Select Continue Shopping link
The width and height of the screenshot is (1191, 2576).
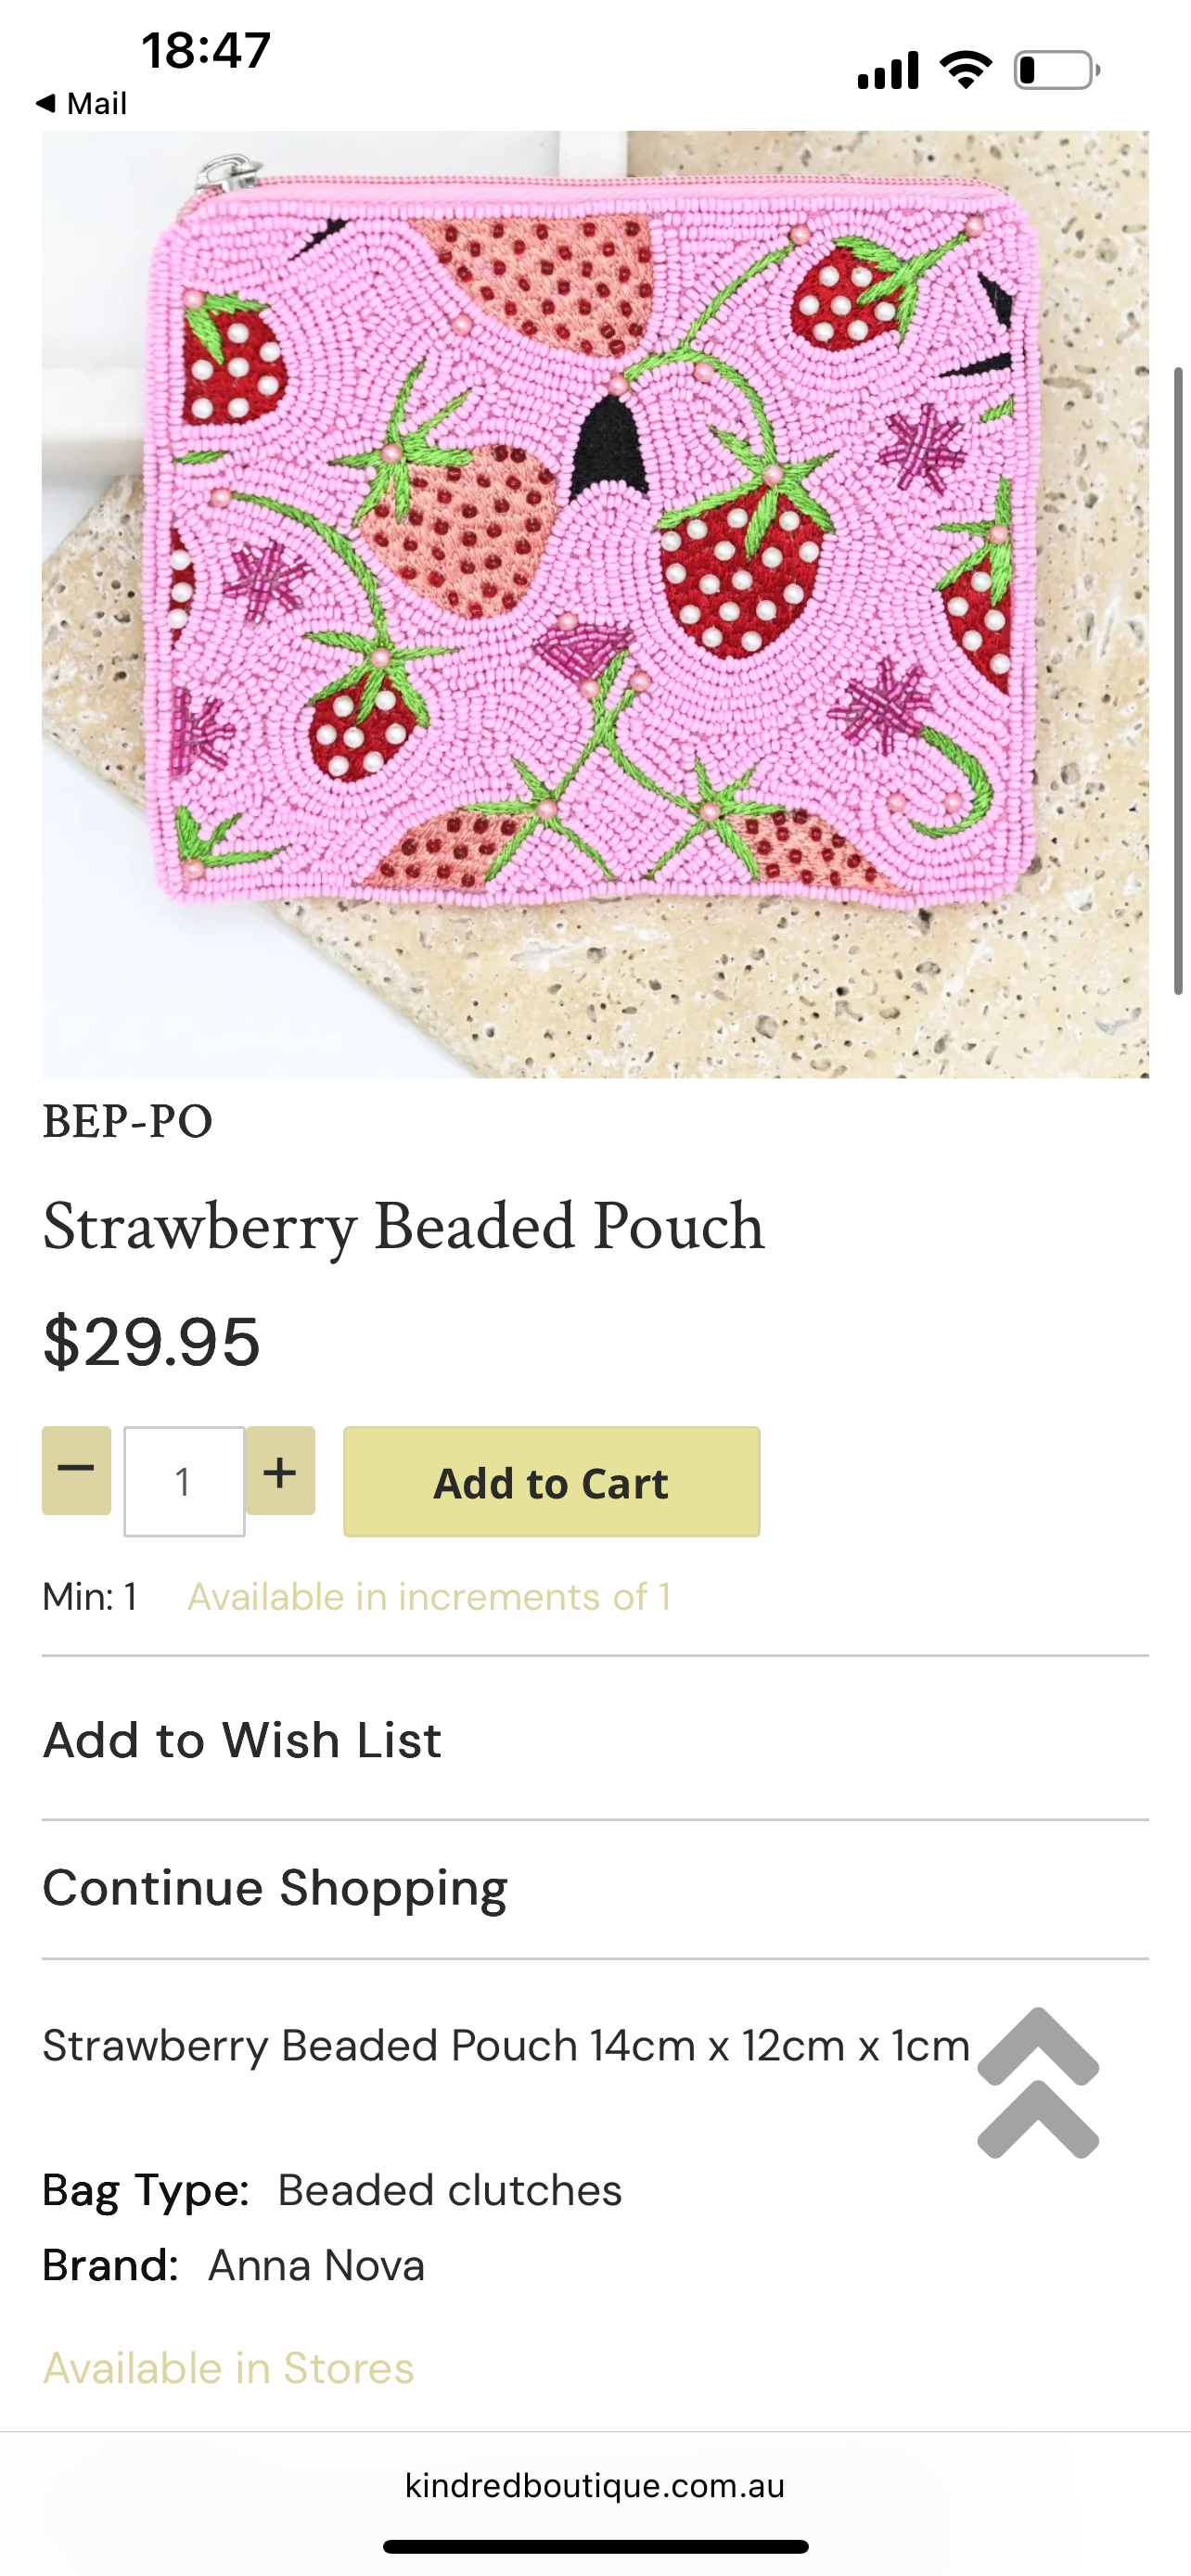(x=275, y=1888)
